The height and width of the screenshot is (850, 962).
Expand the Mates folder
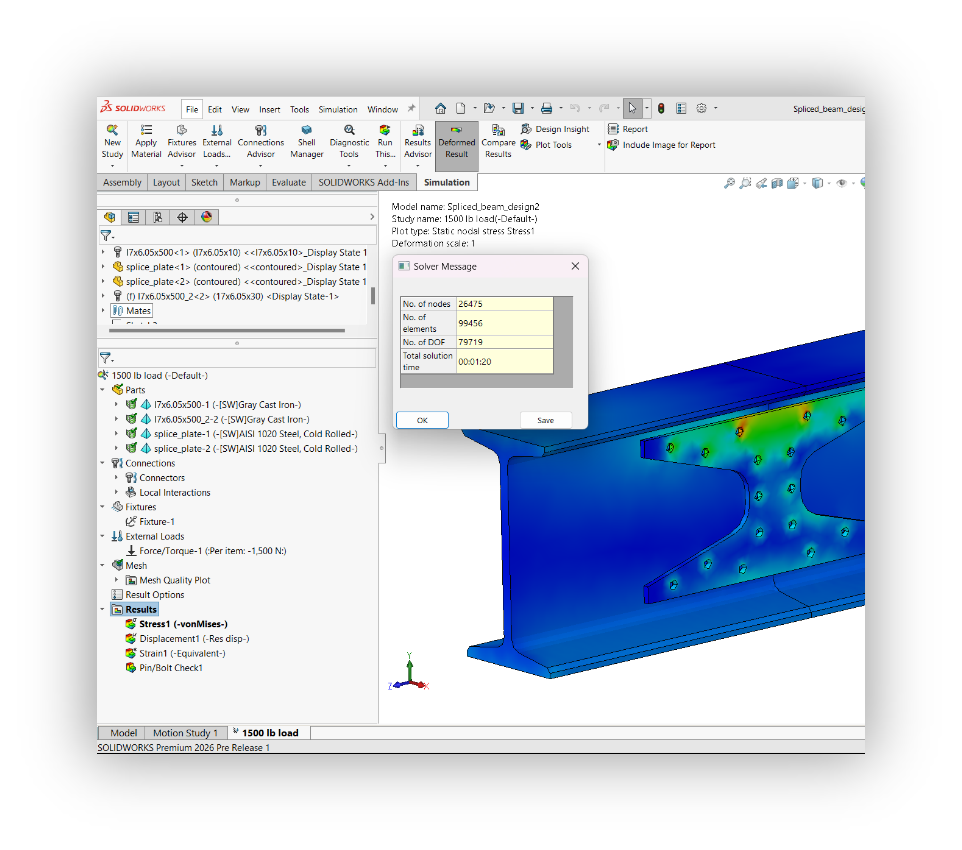[103, 311]
